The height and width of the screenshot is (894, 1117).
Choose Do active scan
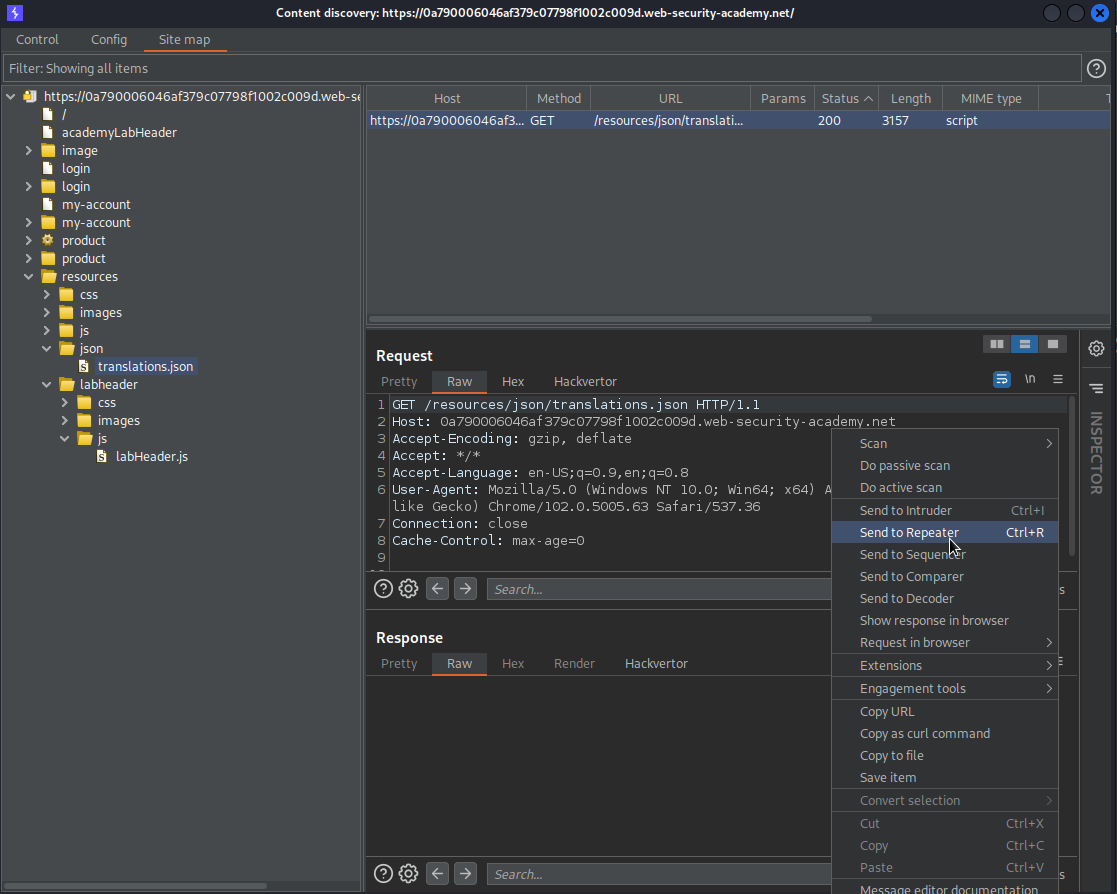coord(945,487)
